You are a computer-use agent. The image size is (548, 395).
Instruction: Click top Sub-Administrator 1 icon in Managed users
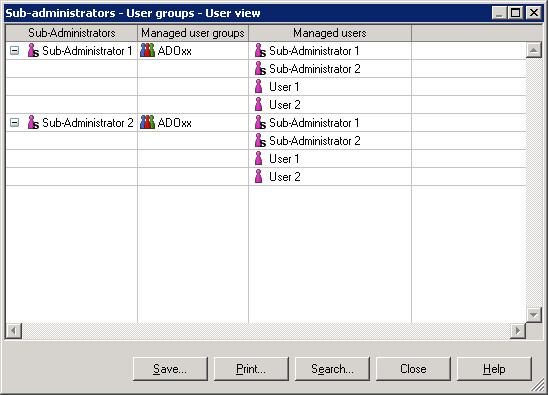click(260, 51)
